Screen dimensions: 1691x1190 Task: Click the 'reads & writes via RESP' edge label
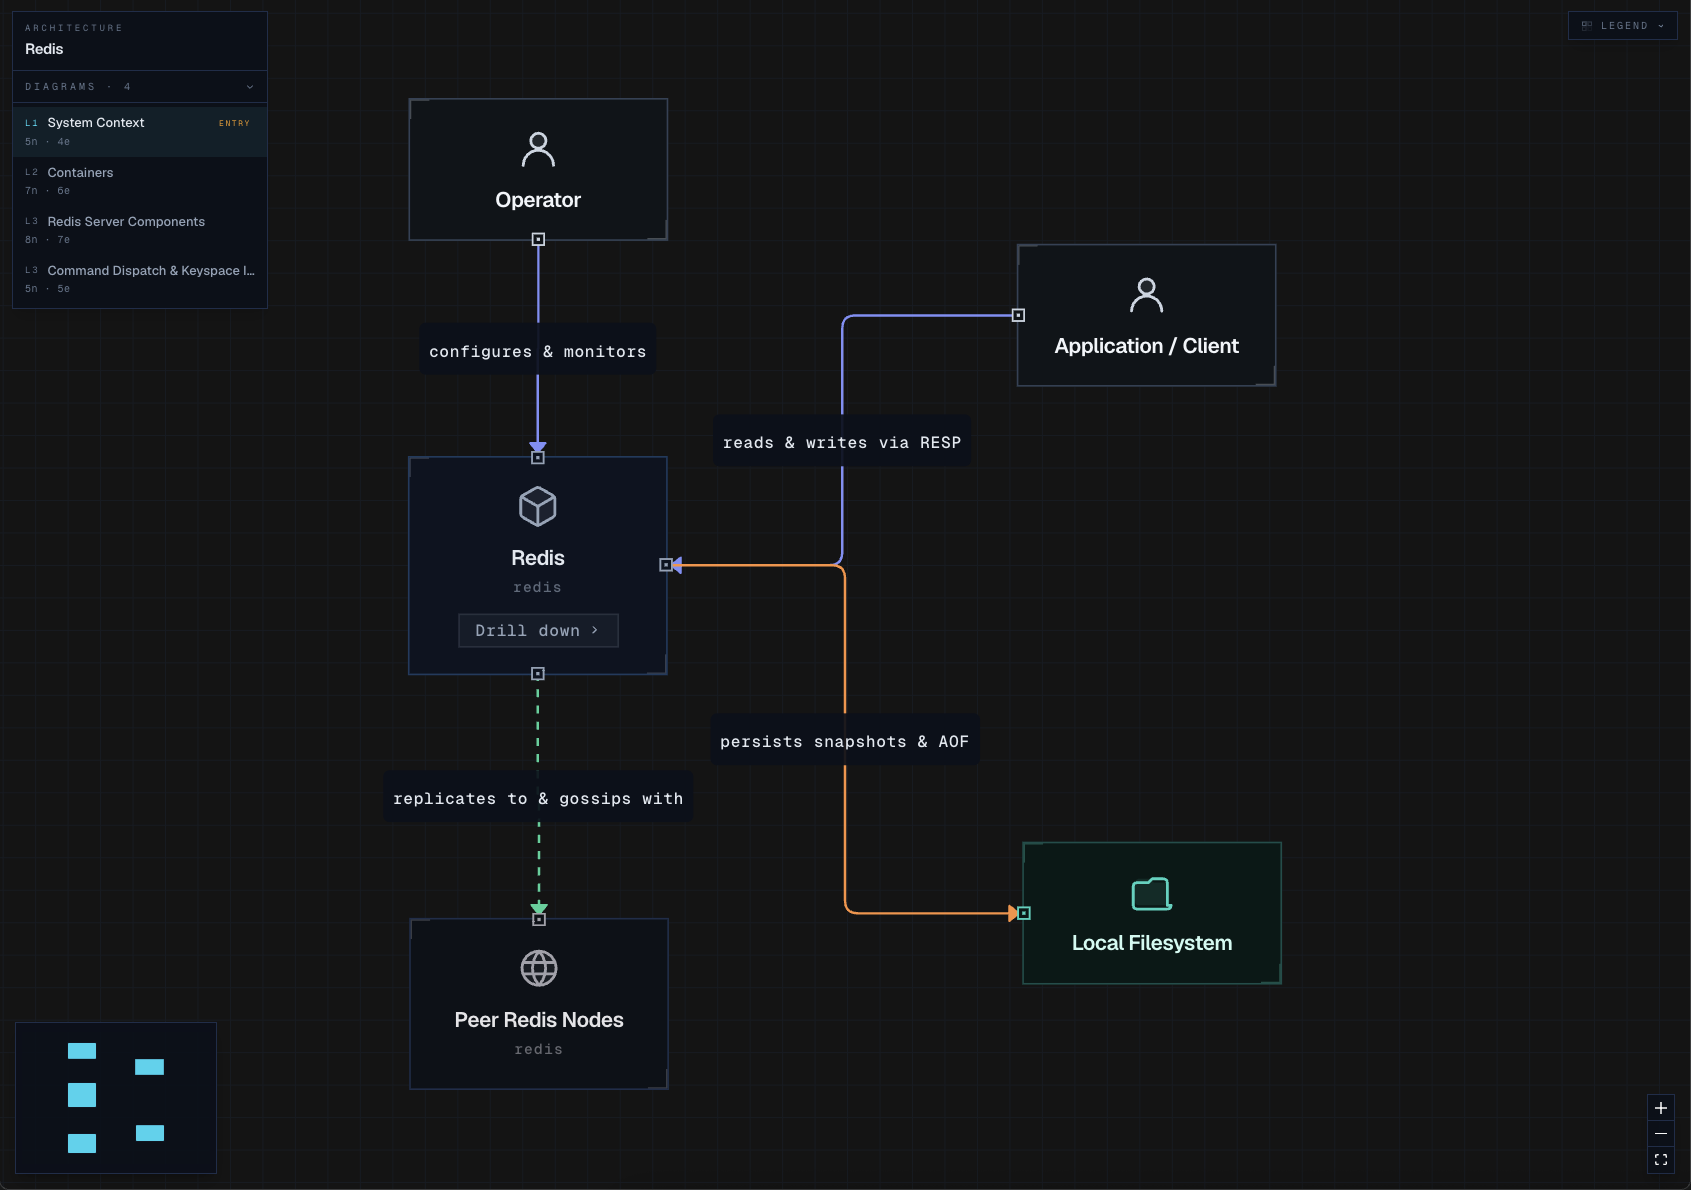(842, 443)
